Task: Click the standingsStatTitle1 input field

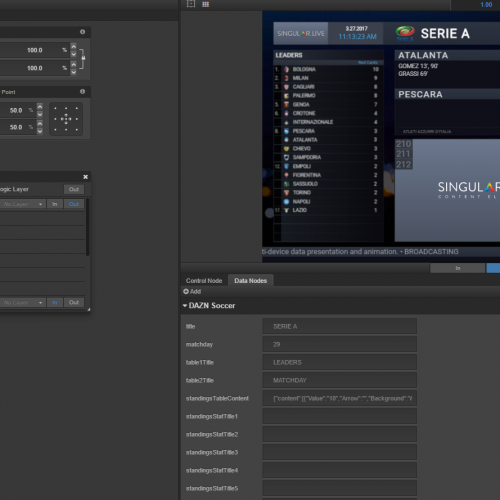Action: [x=339, y=416]
